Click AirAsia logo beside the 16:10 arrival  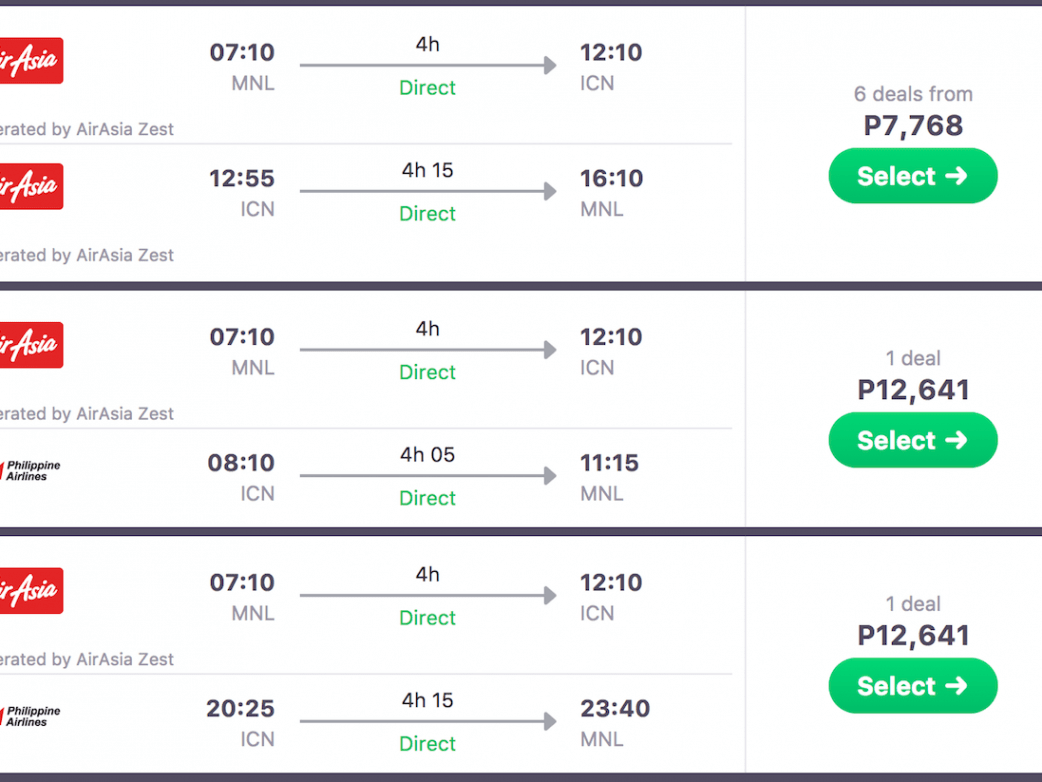(x=30, y=186)
